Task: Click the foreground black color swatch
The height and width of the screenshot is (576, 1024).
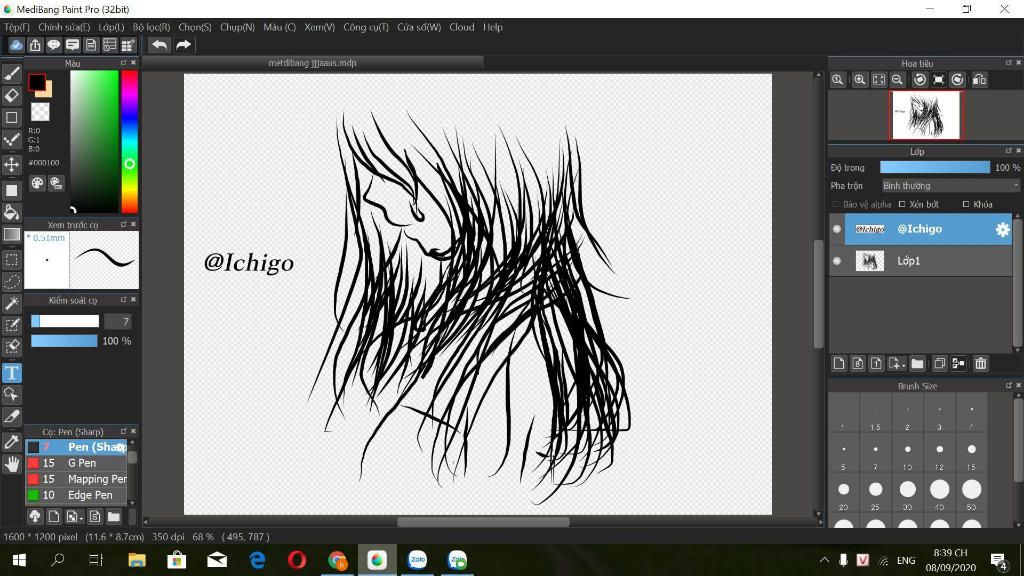Action: click(37, 82)
